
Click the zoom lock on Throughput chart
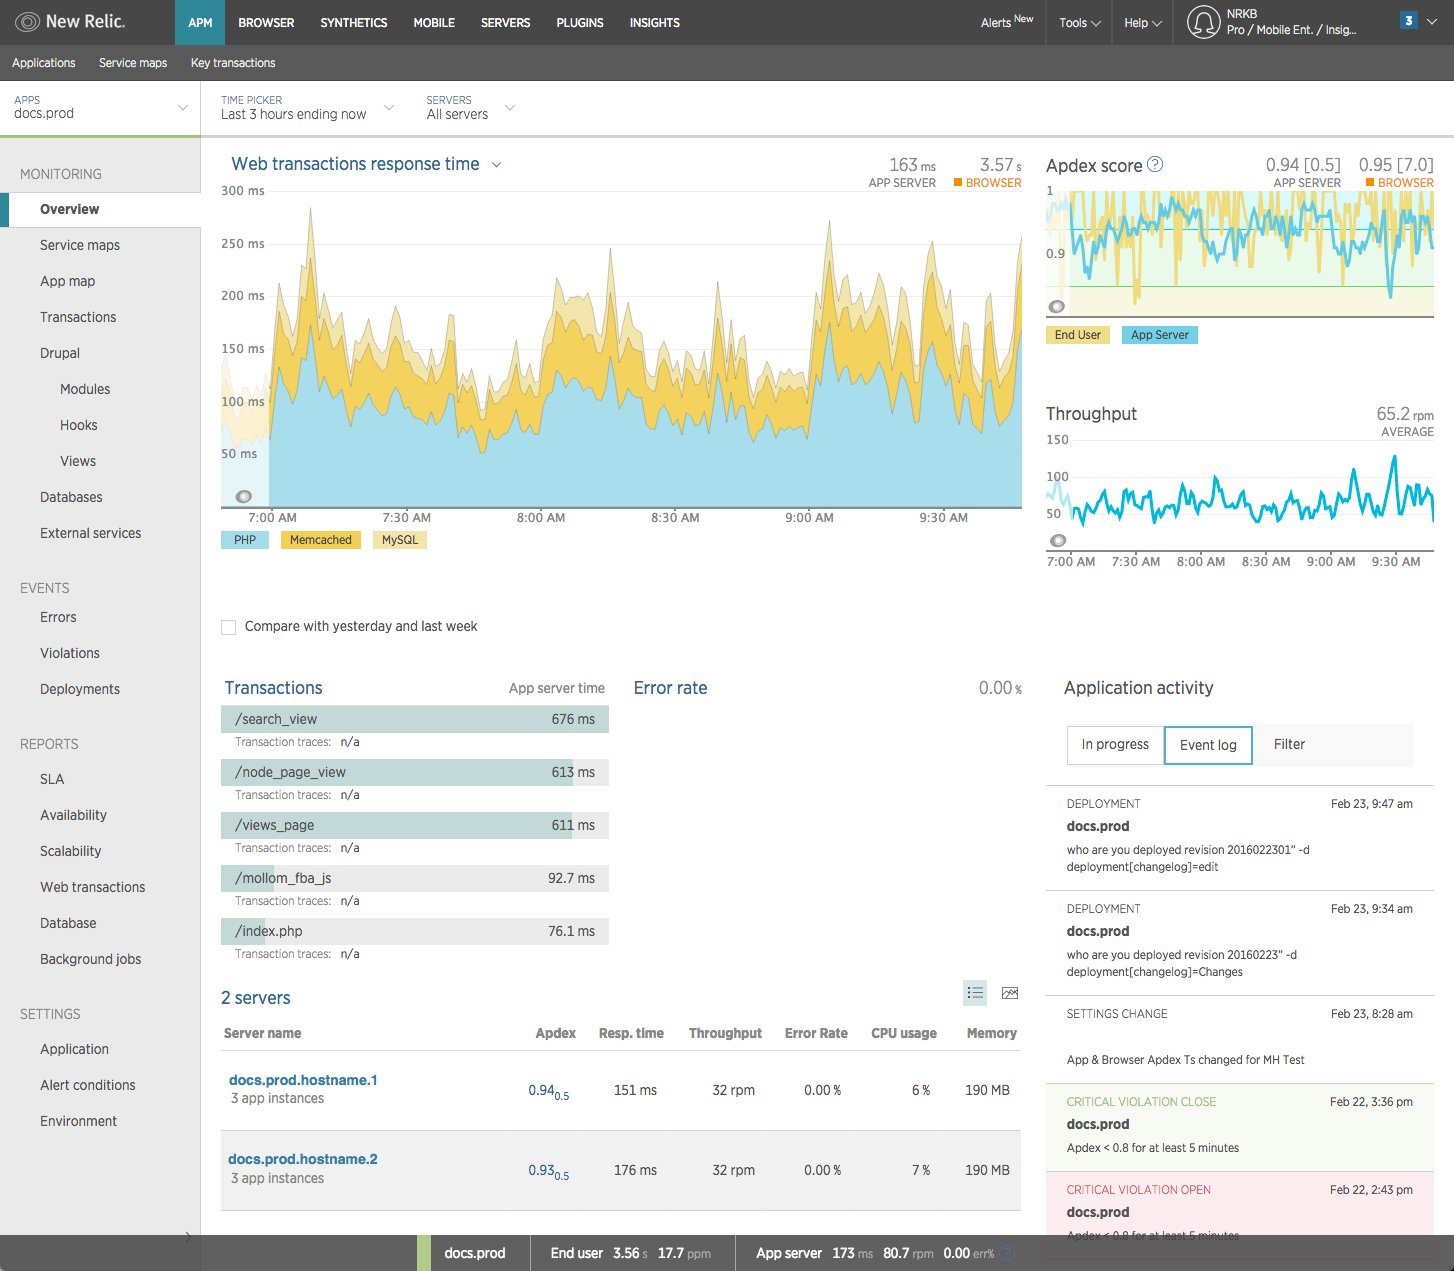(1058, 540)
